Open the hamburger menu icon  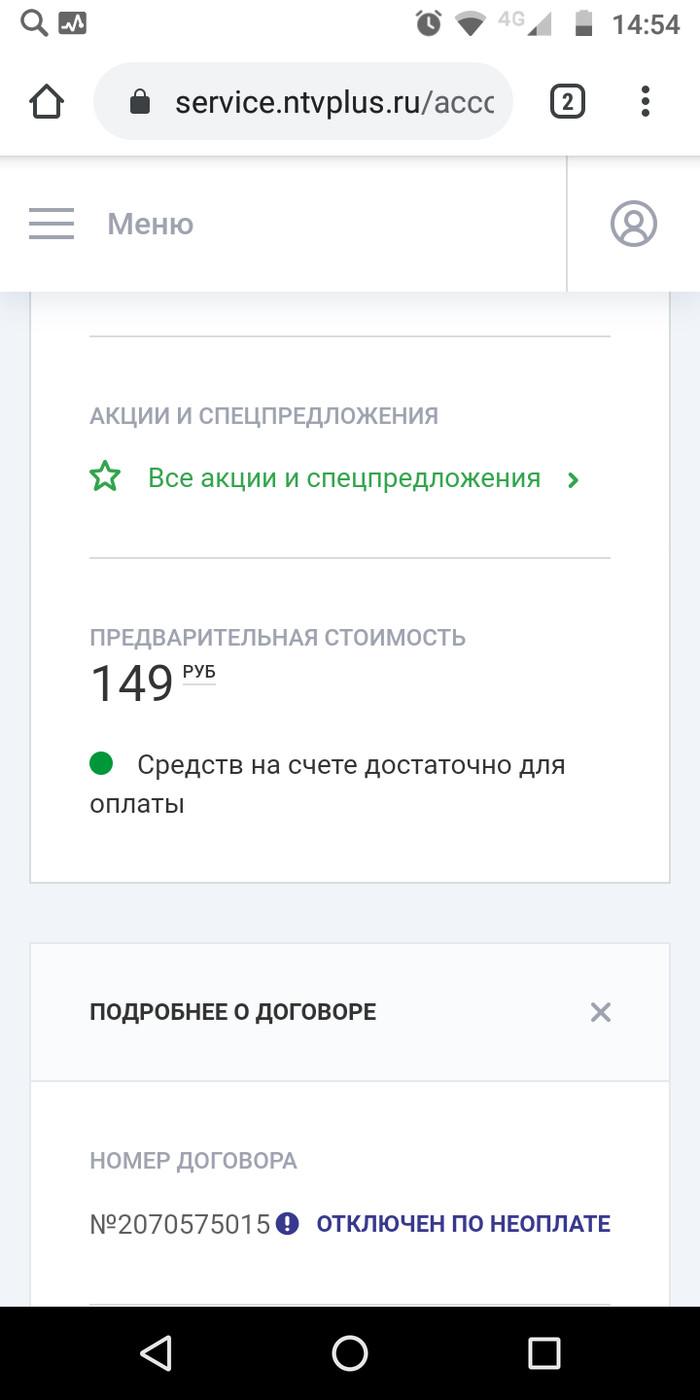[x=51, y=224]
